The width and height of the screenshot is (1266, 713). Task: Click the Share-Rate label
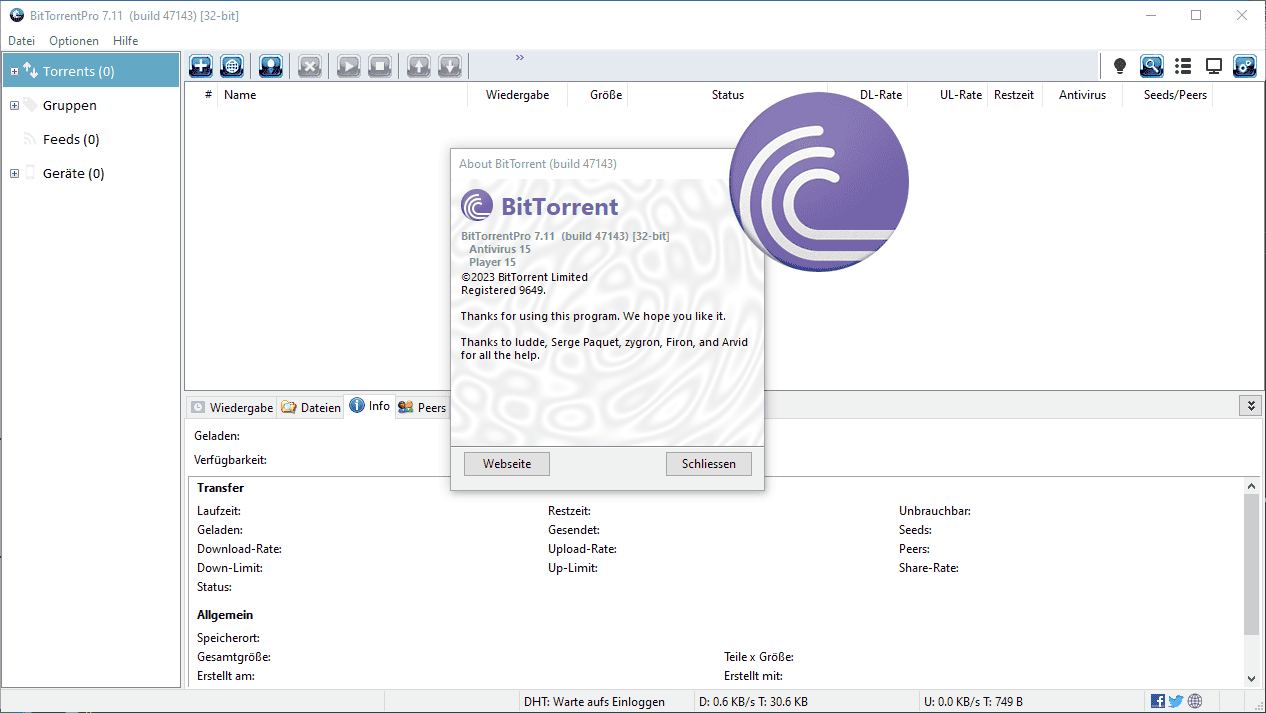click(x=929, y=568)
